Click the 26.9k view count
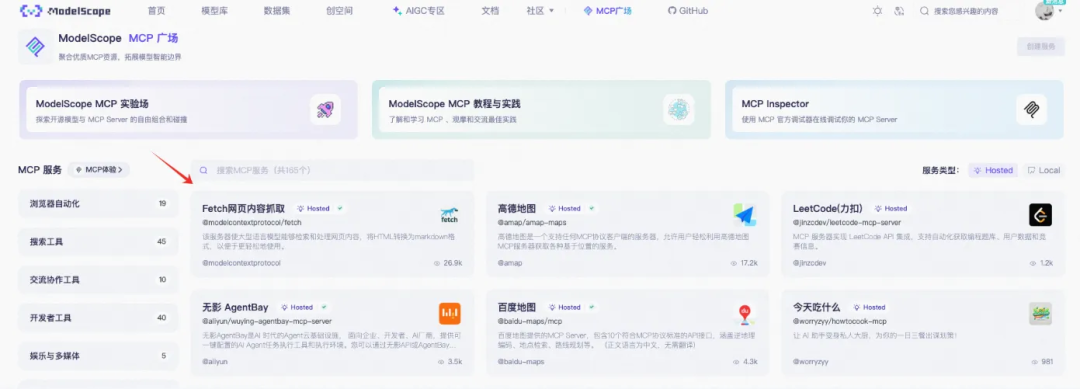This screenshot has width=1080, height=389. (448, 263)
